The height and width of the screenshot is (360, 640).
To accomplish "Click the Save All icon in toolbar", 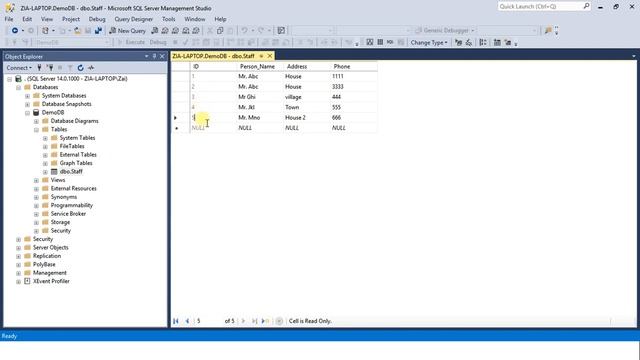I will pyautogui.click(x=98, y=31).
